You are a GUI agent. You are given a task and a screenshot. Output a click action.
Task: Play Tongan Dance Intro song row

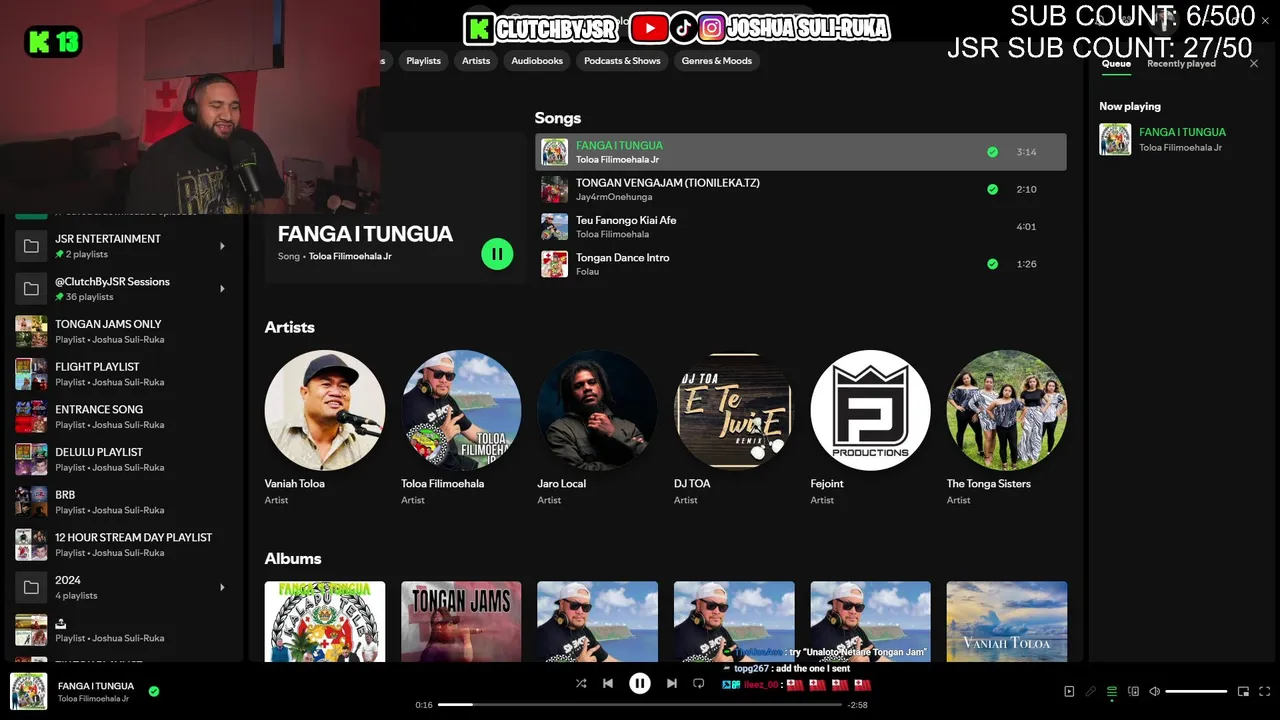point(800,264)
